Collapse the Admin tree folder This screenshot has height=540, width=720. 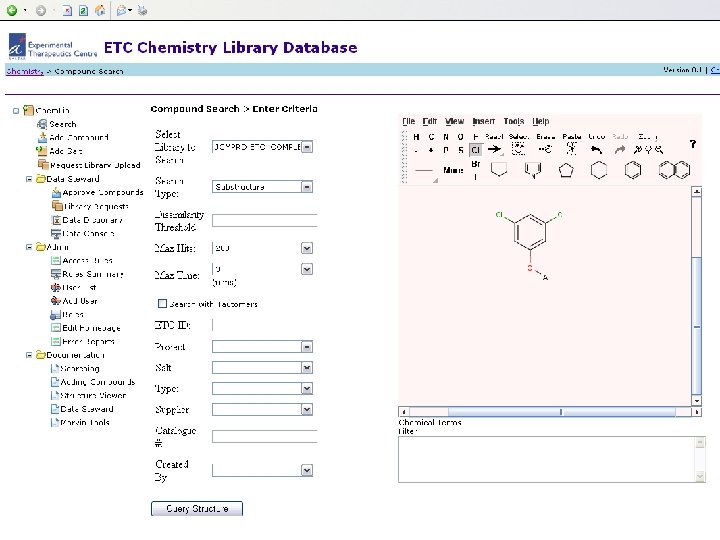(29, 247)
